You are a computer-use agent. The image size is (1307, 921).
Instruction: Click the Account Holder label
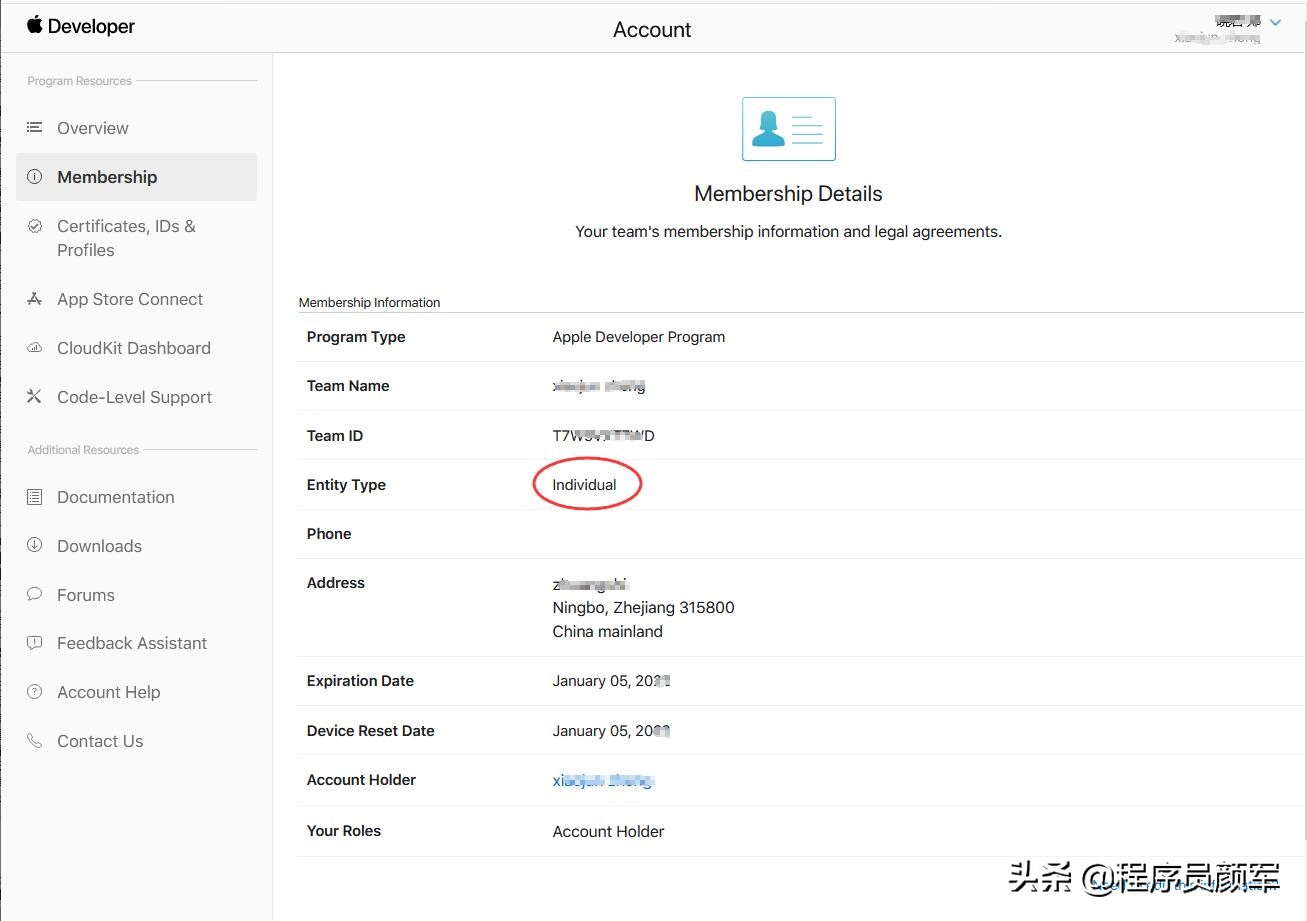click(361, 780)
